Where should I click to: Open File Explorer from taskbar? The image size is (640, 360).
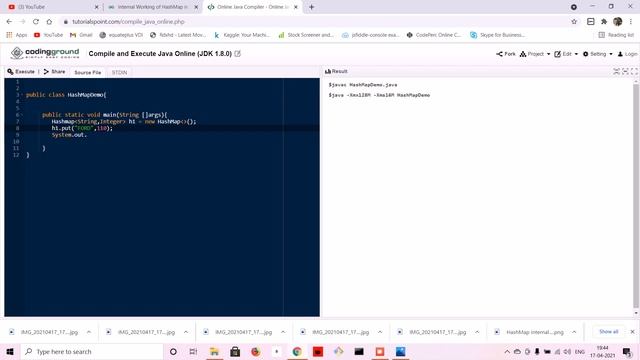(x=214, y=351)
